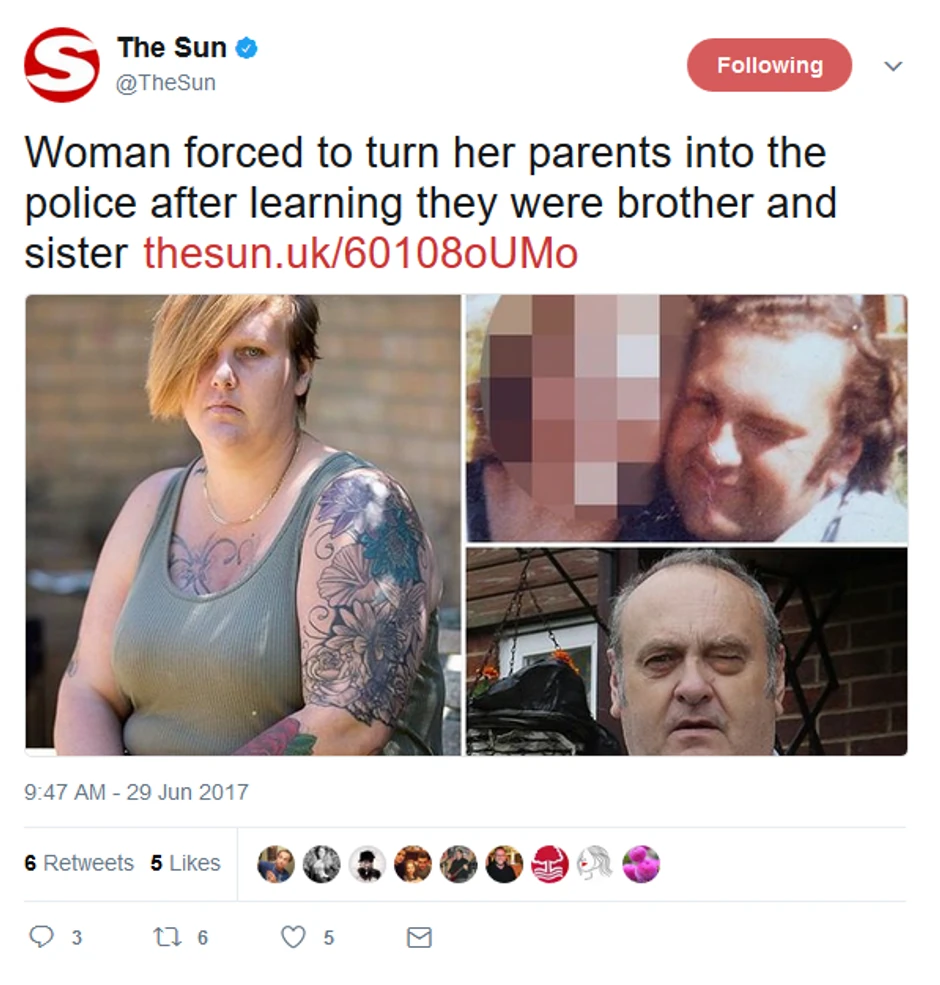Open the @TheSun handle
The width and height of the screenshot is (940, 985).
click(166, 82)
